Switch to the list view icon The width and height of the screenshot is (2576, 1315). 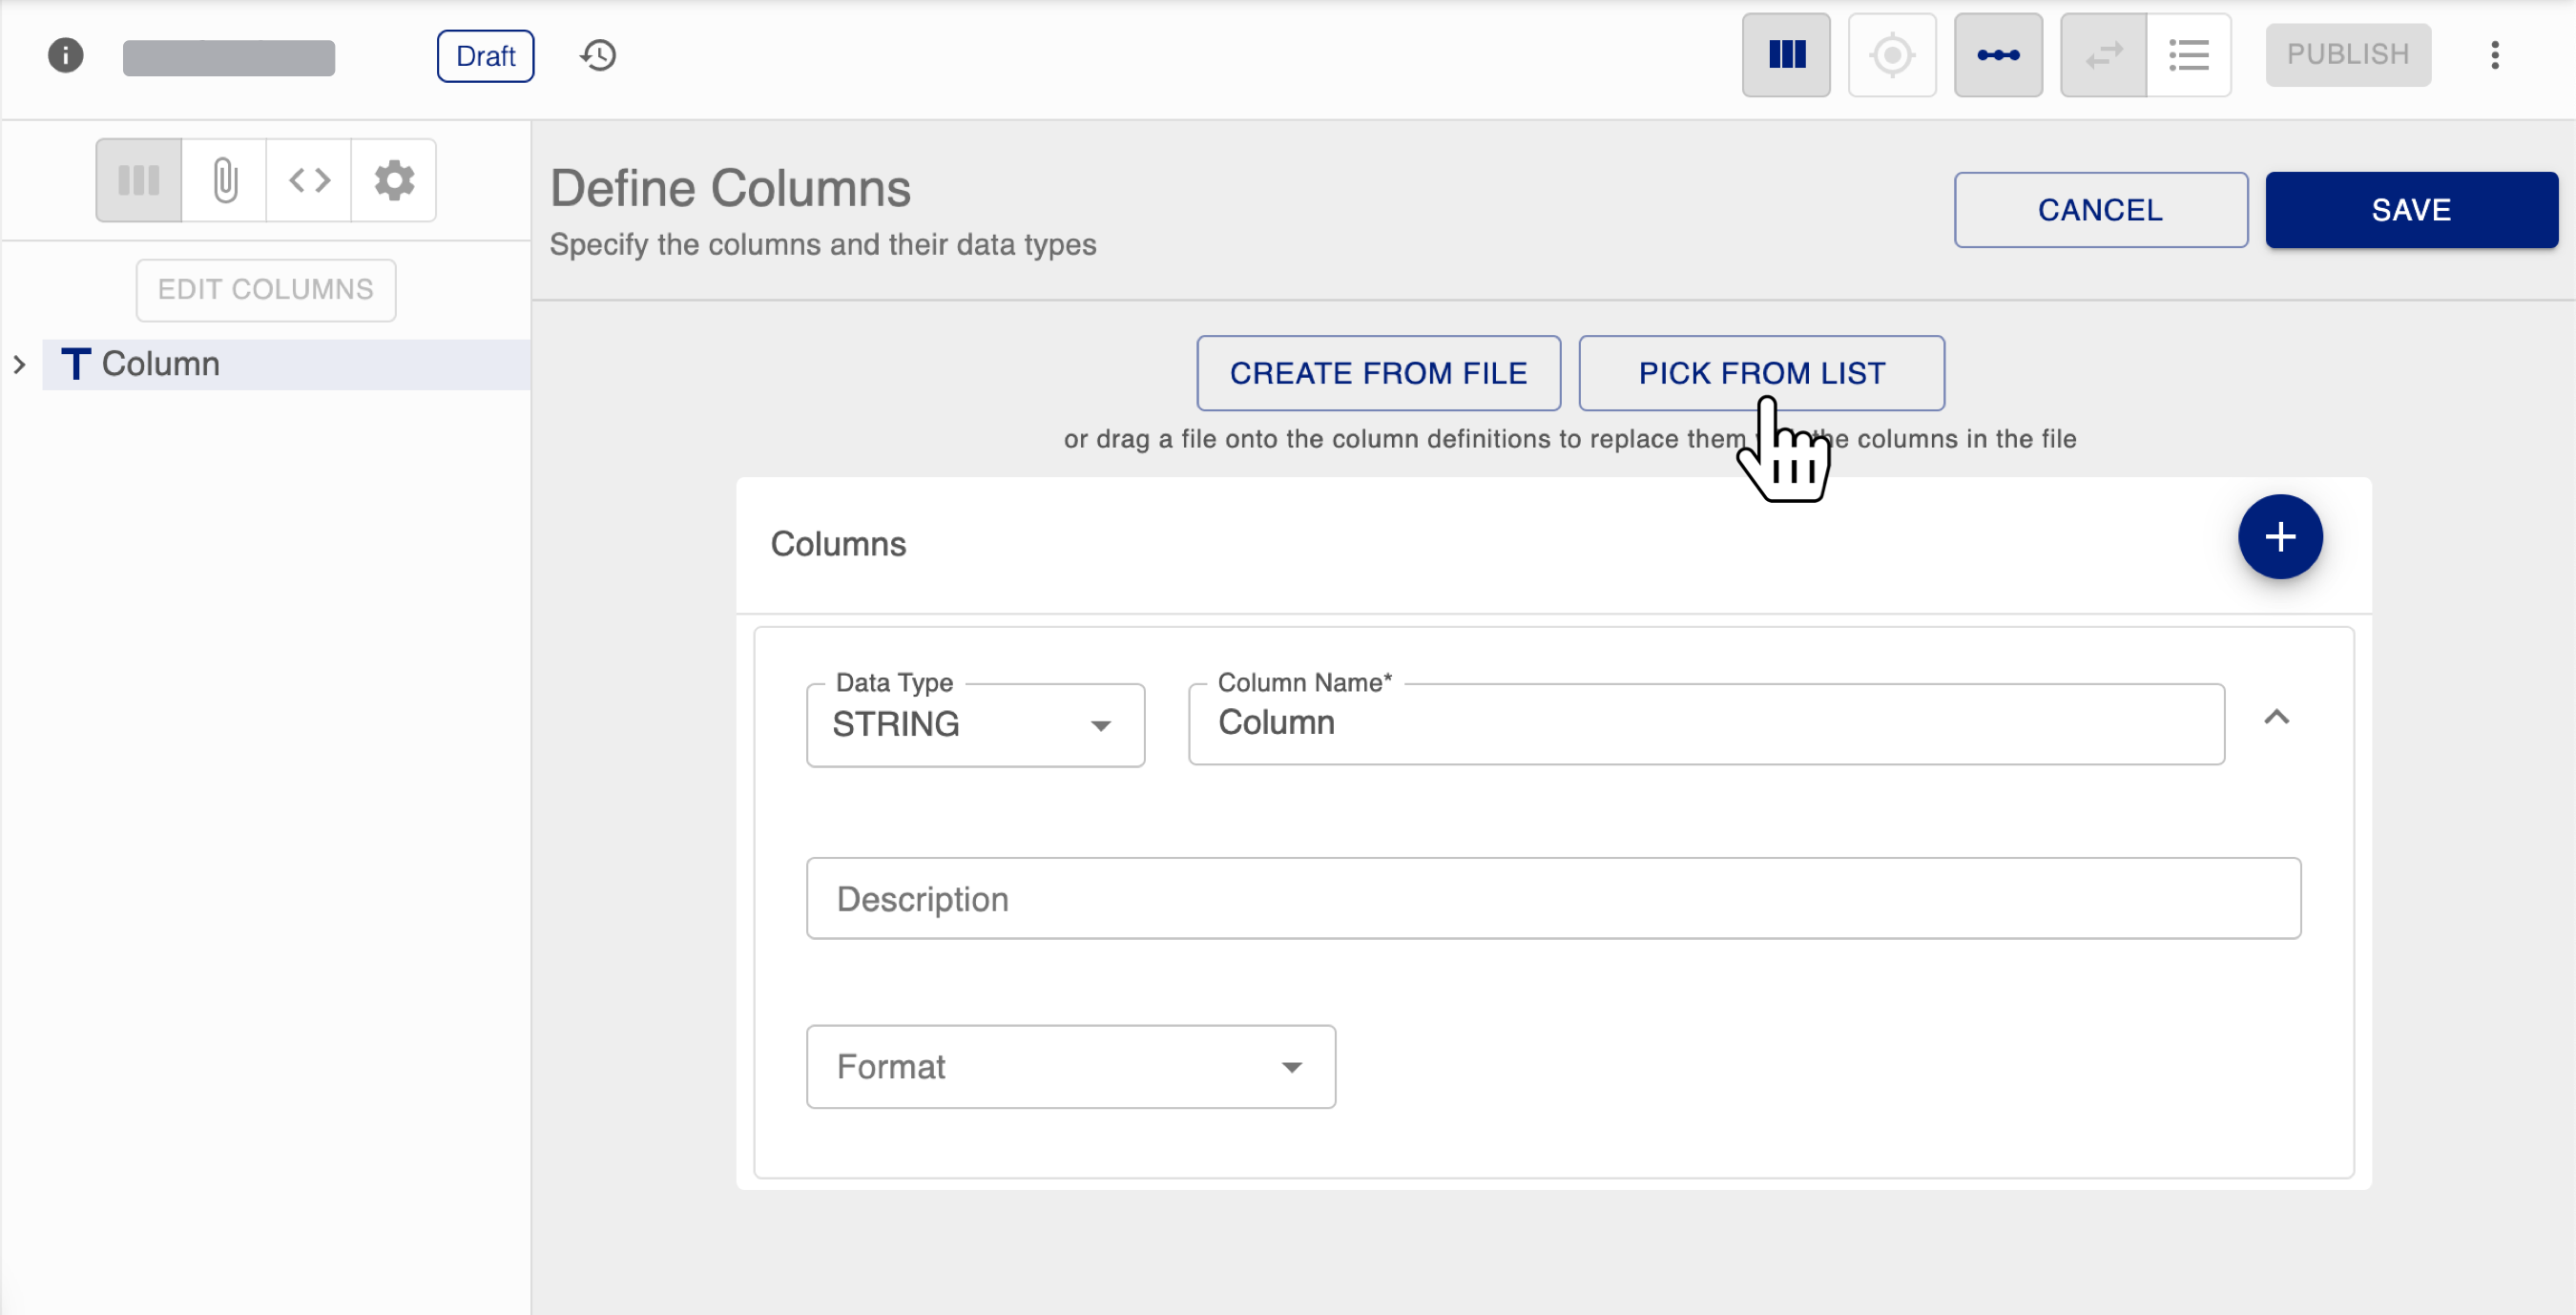(2188, 55)
